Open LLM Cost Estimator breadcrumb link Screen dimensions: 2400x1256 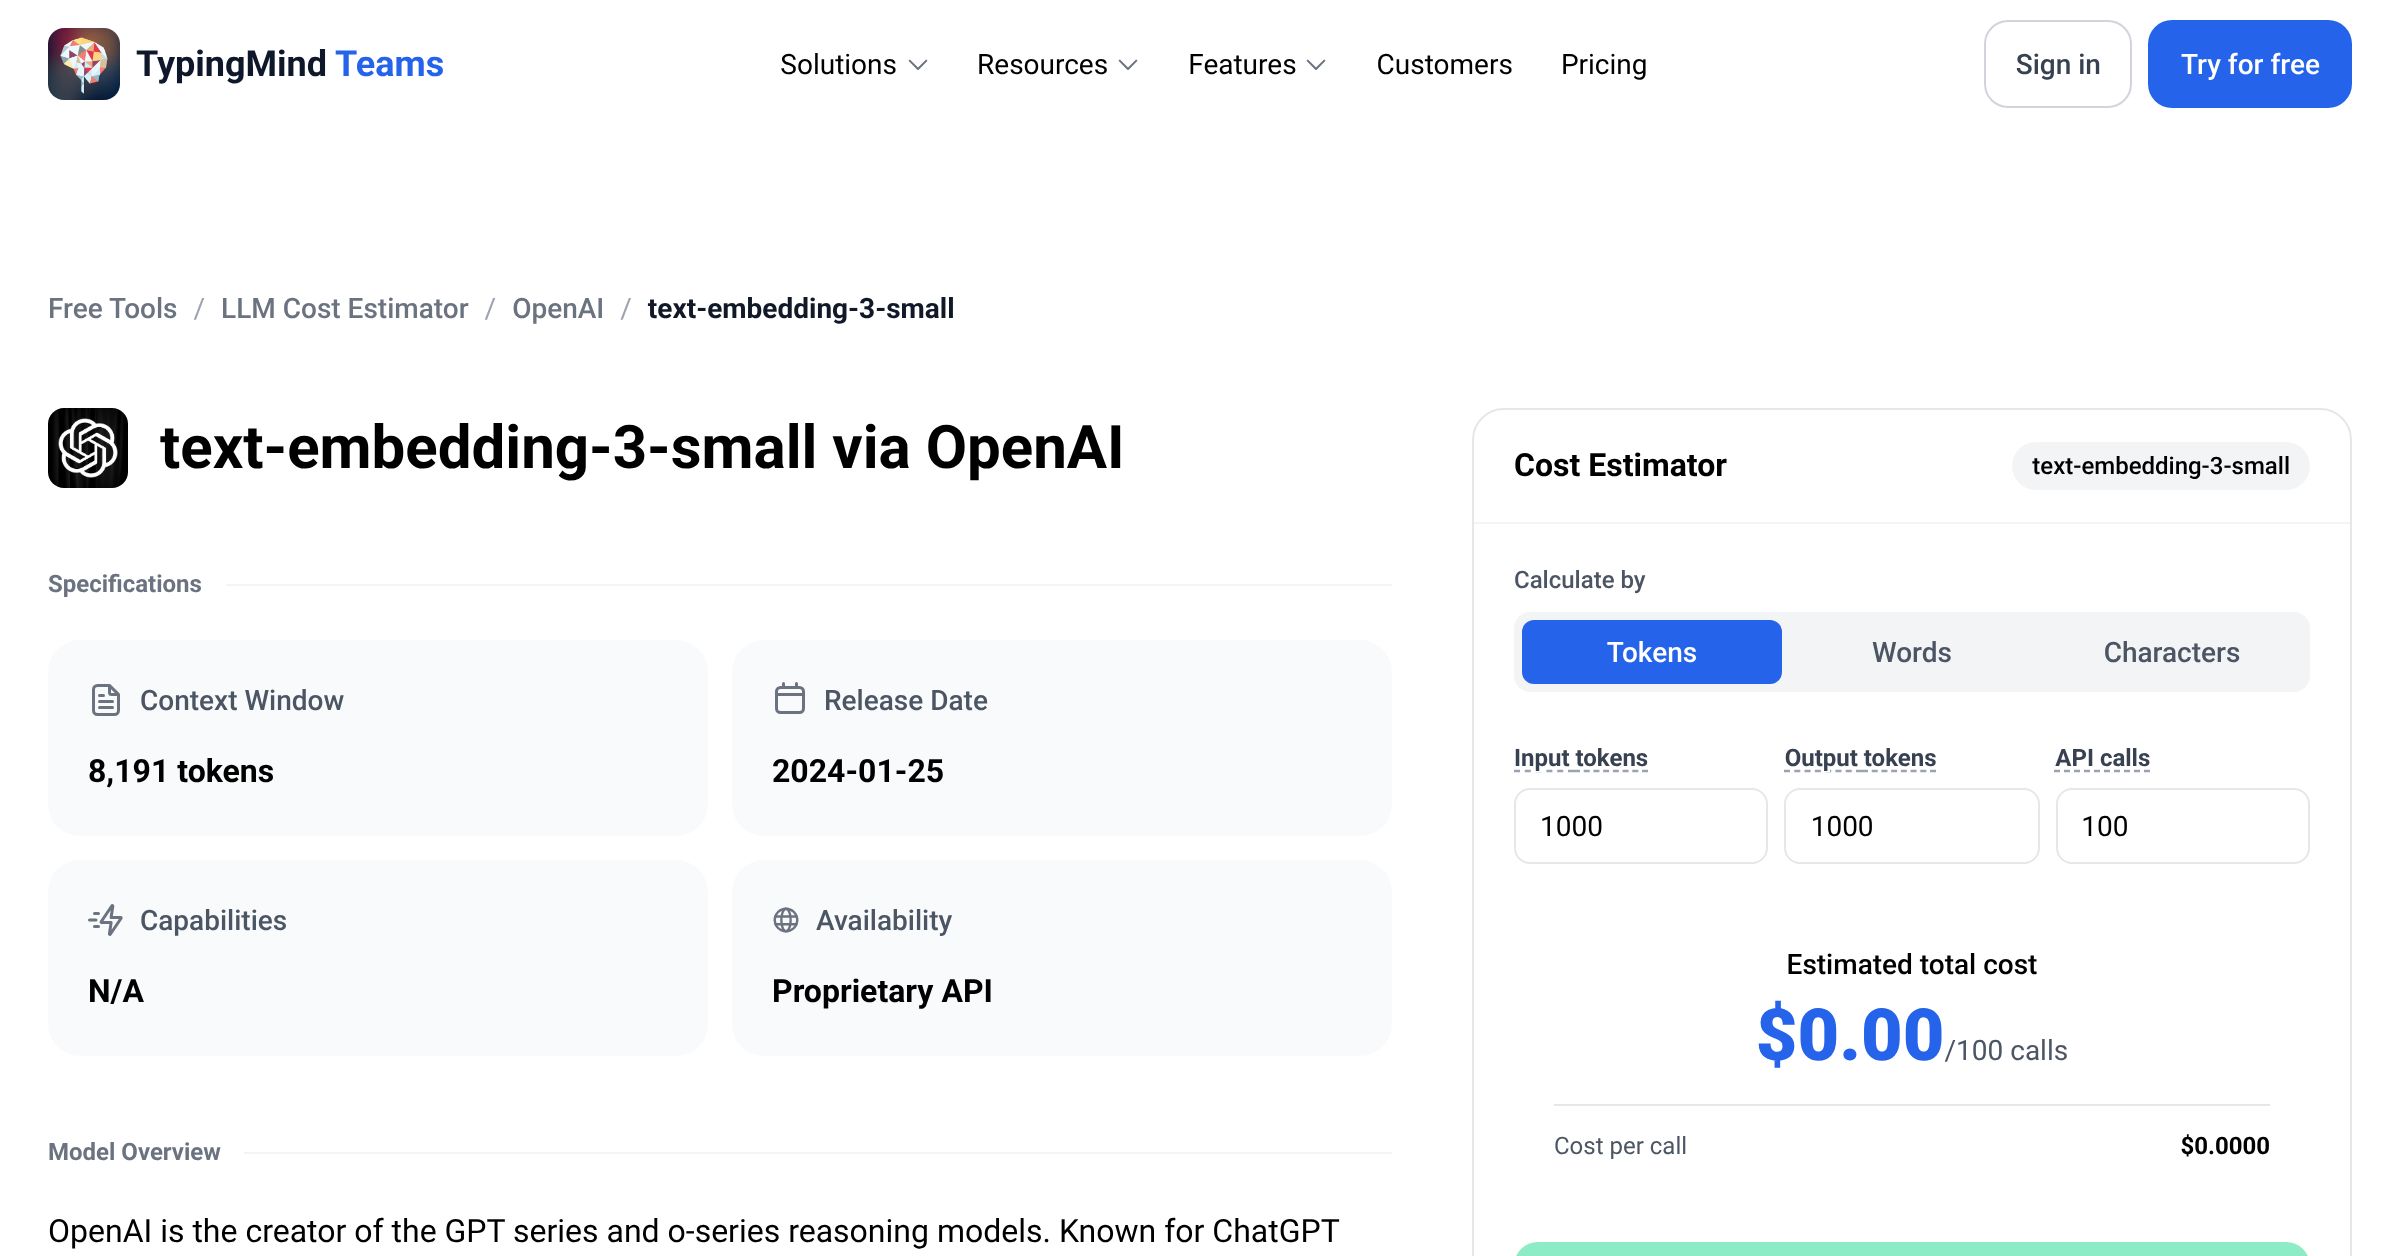[x=344, y=308]
